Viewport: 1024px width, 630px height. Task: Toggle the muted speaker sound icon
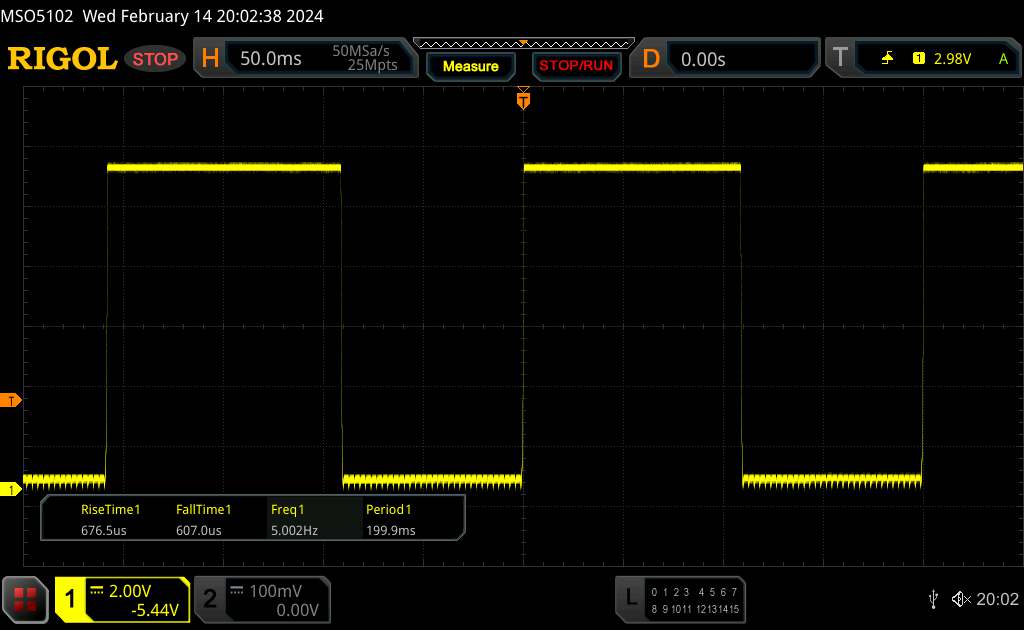pyautogui.click(x=961, y=599)
